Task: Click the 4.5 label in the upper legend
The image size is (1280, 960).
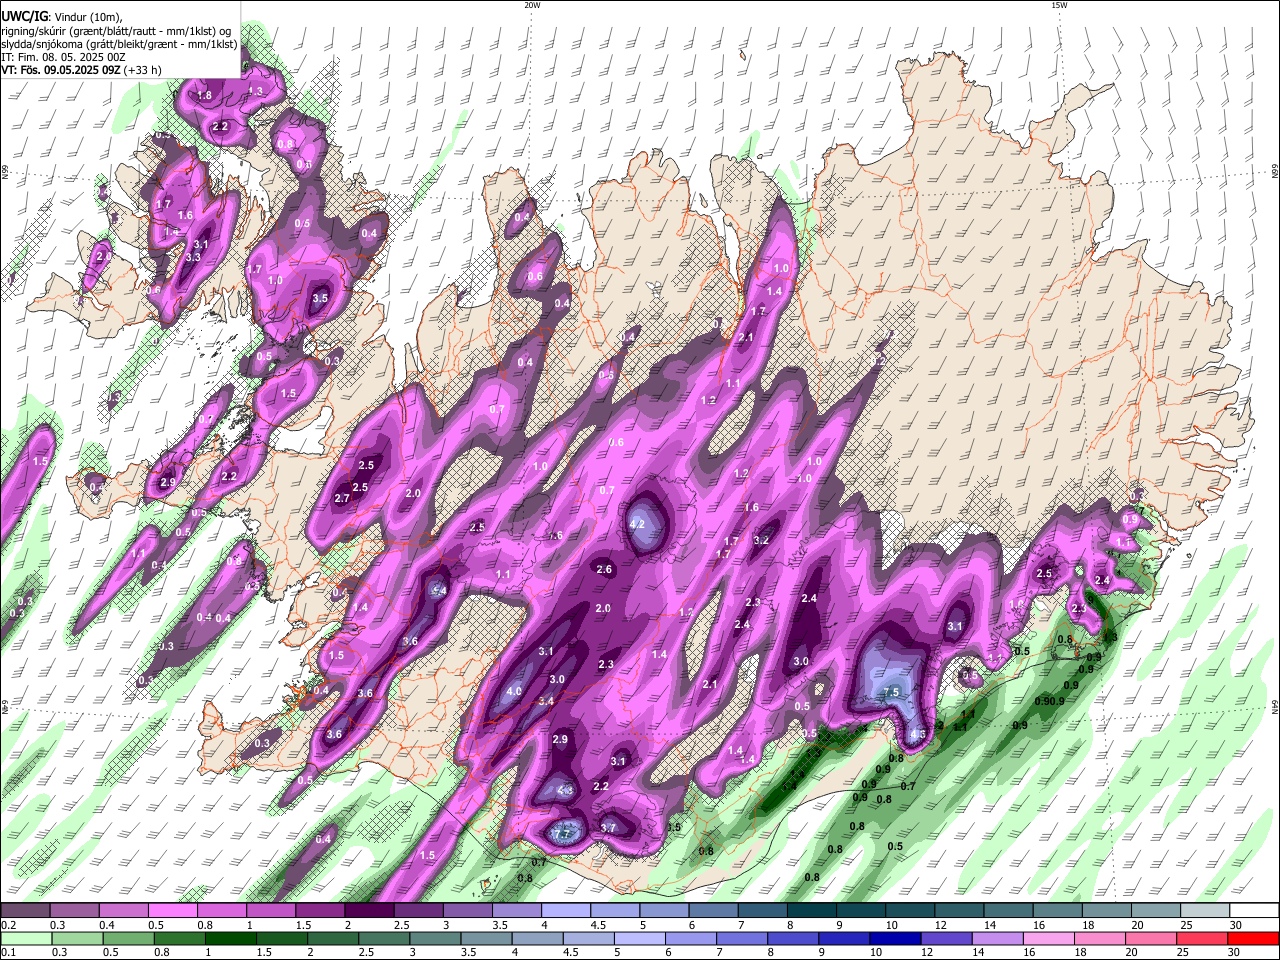Action: pos(598,925)
